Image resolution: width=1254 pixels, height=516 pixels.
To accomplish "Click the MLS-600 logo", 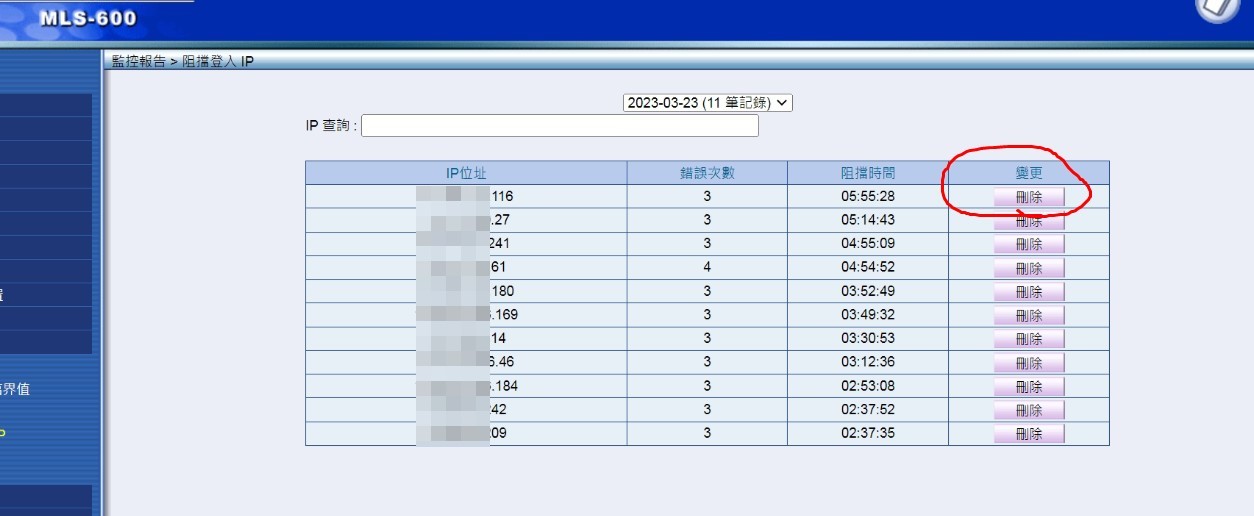I will 88,18.
